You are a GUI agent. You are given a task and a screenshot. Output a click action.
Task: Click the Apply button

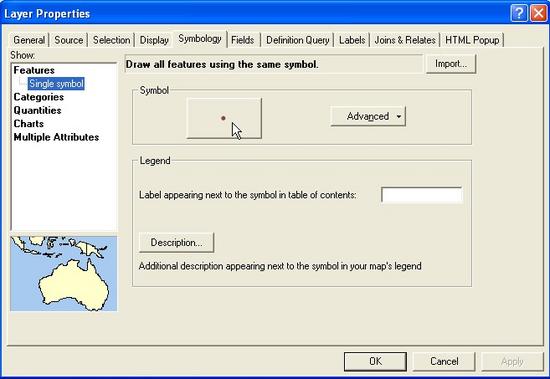click(512, 361)
